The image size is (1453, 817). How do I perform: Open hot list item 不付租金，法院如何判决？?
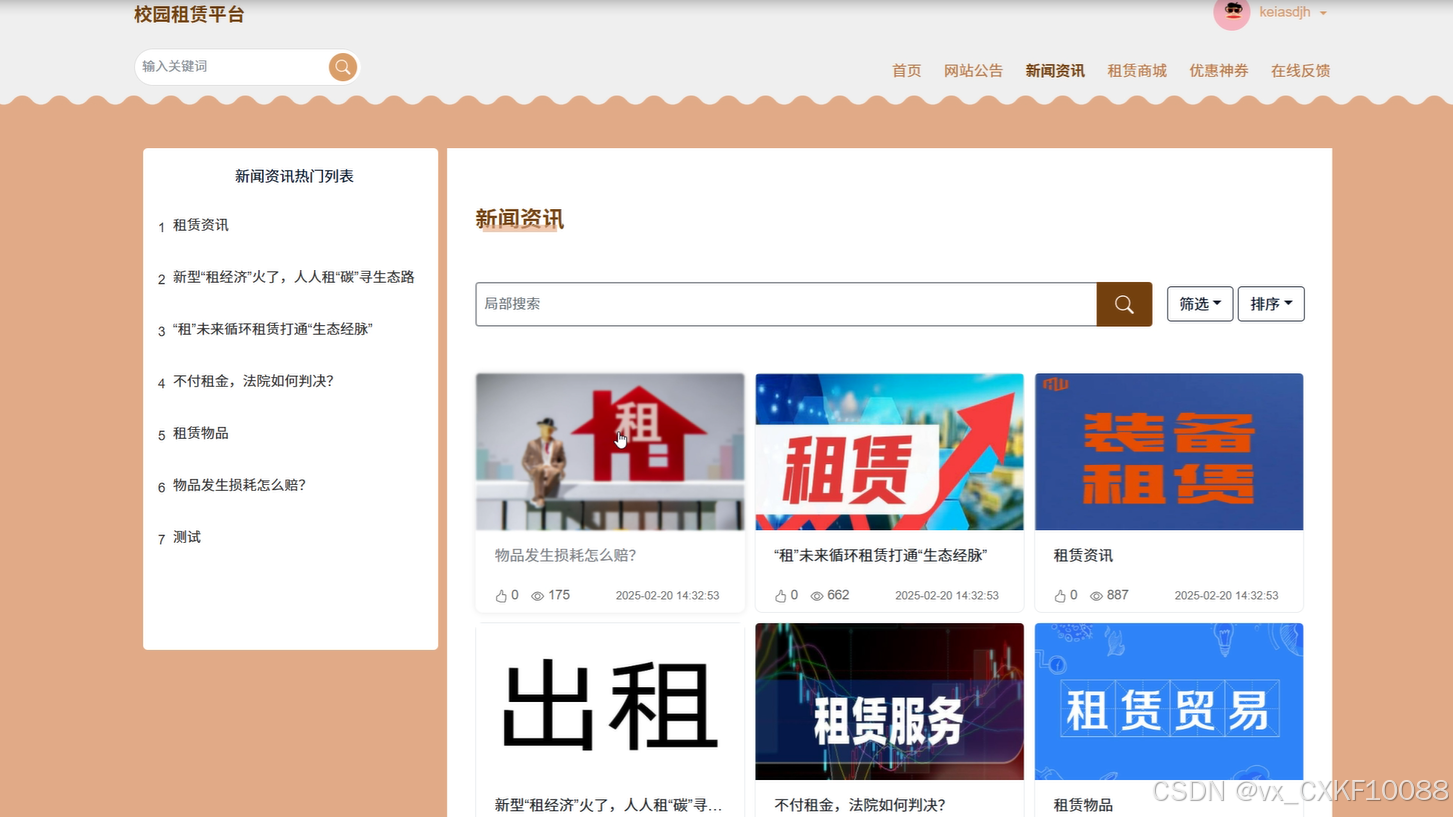coord(253,381)
